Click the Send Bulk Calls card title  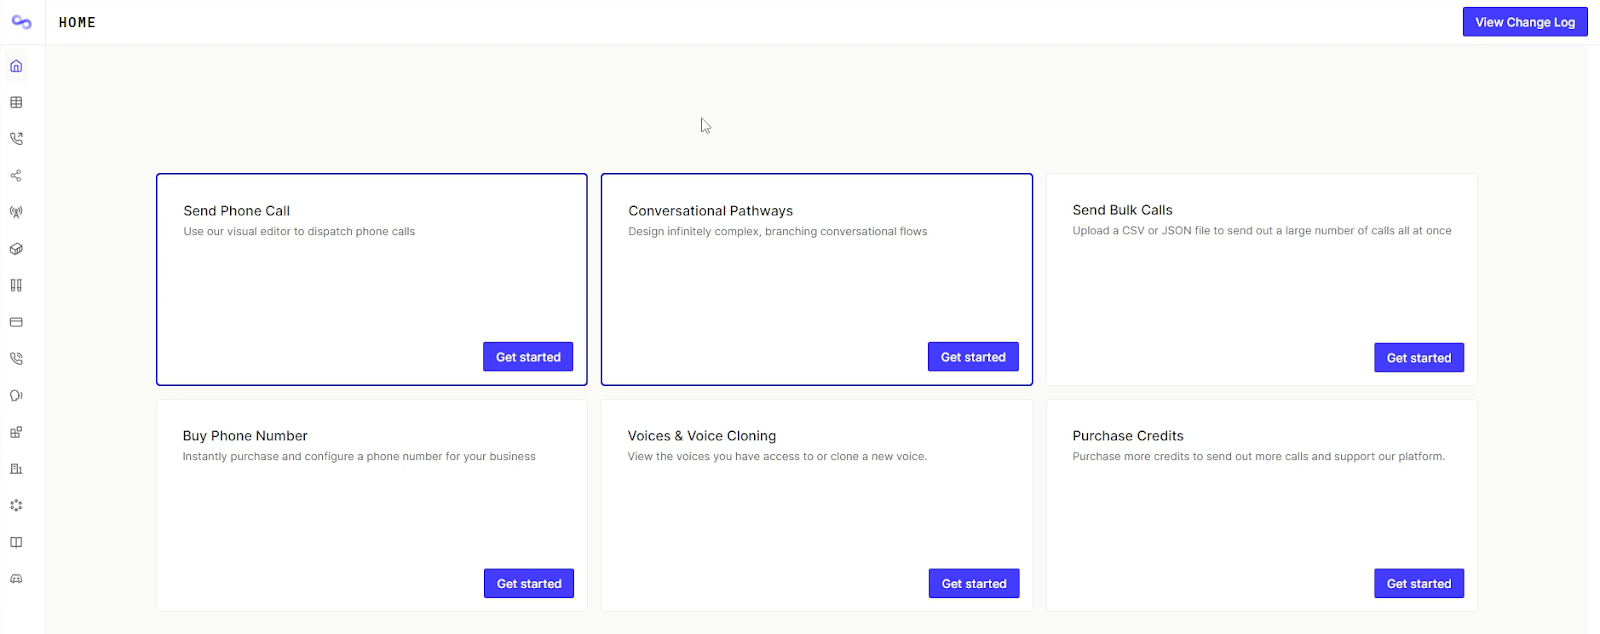1123,210
